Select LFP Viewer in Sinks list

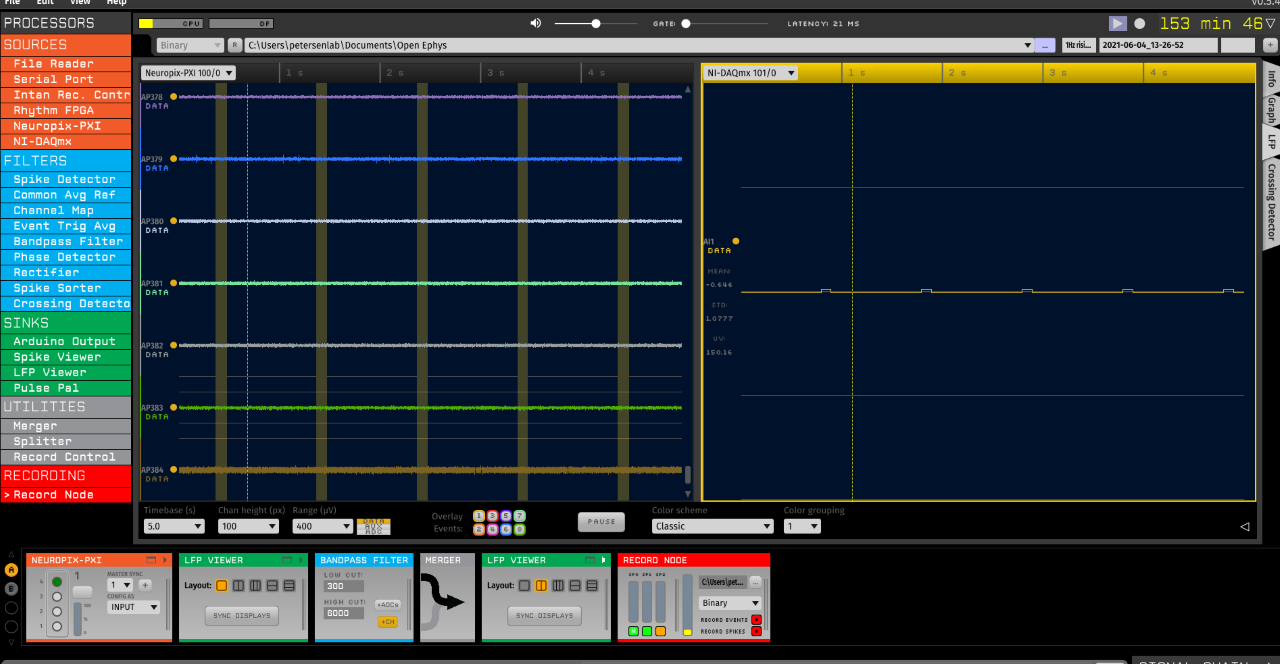click(66, 372)
